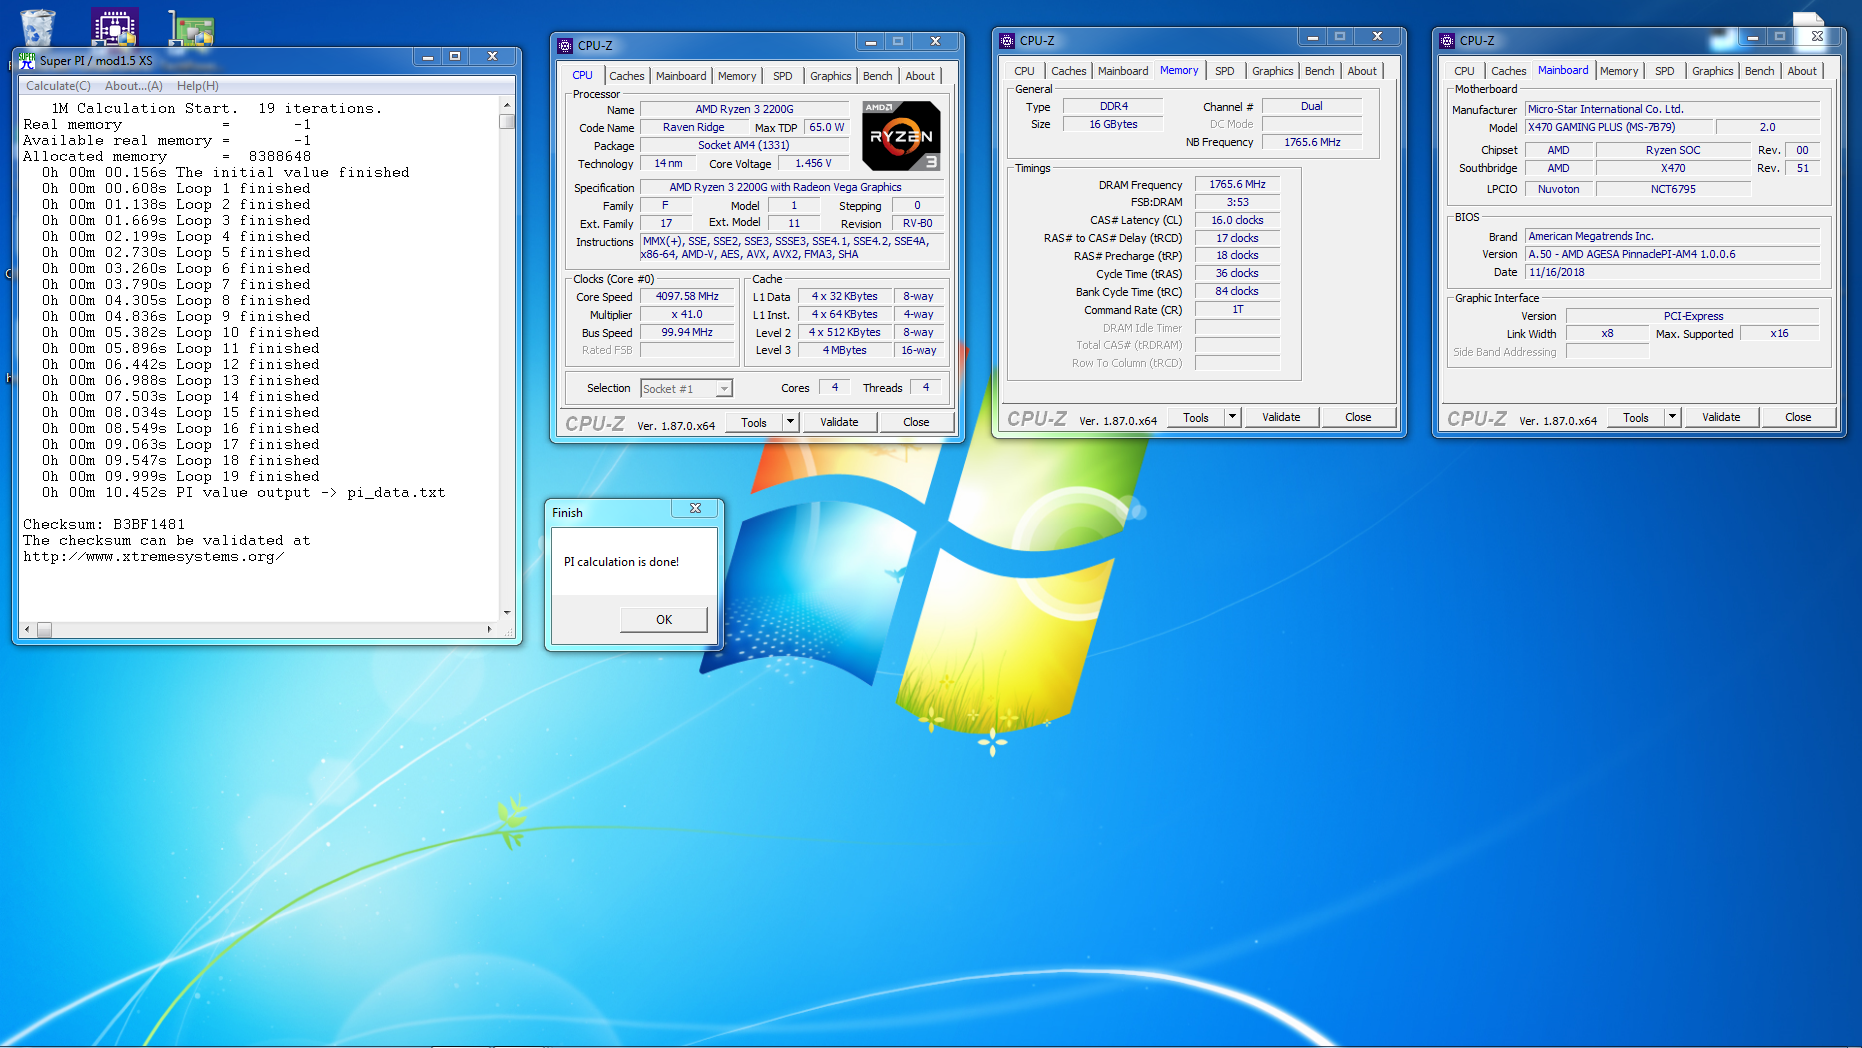This screenshot has width=1862, height=1048.
Task: Click the NB Frequency value 1765.6 MHz
Action: point(1312,143)
